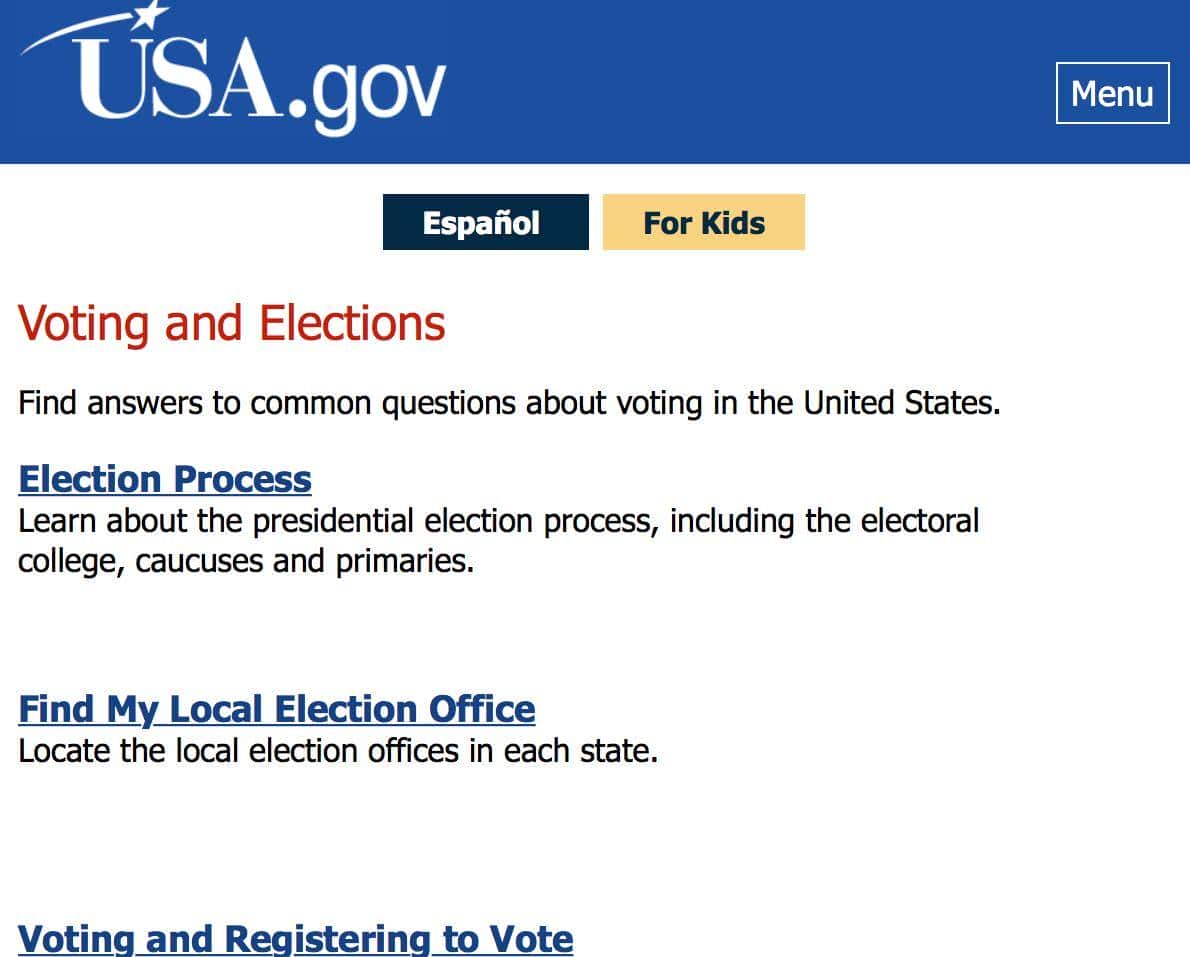
Task: Open the Election Process link
Action: [x=165, y=479]
